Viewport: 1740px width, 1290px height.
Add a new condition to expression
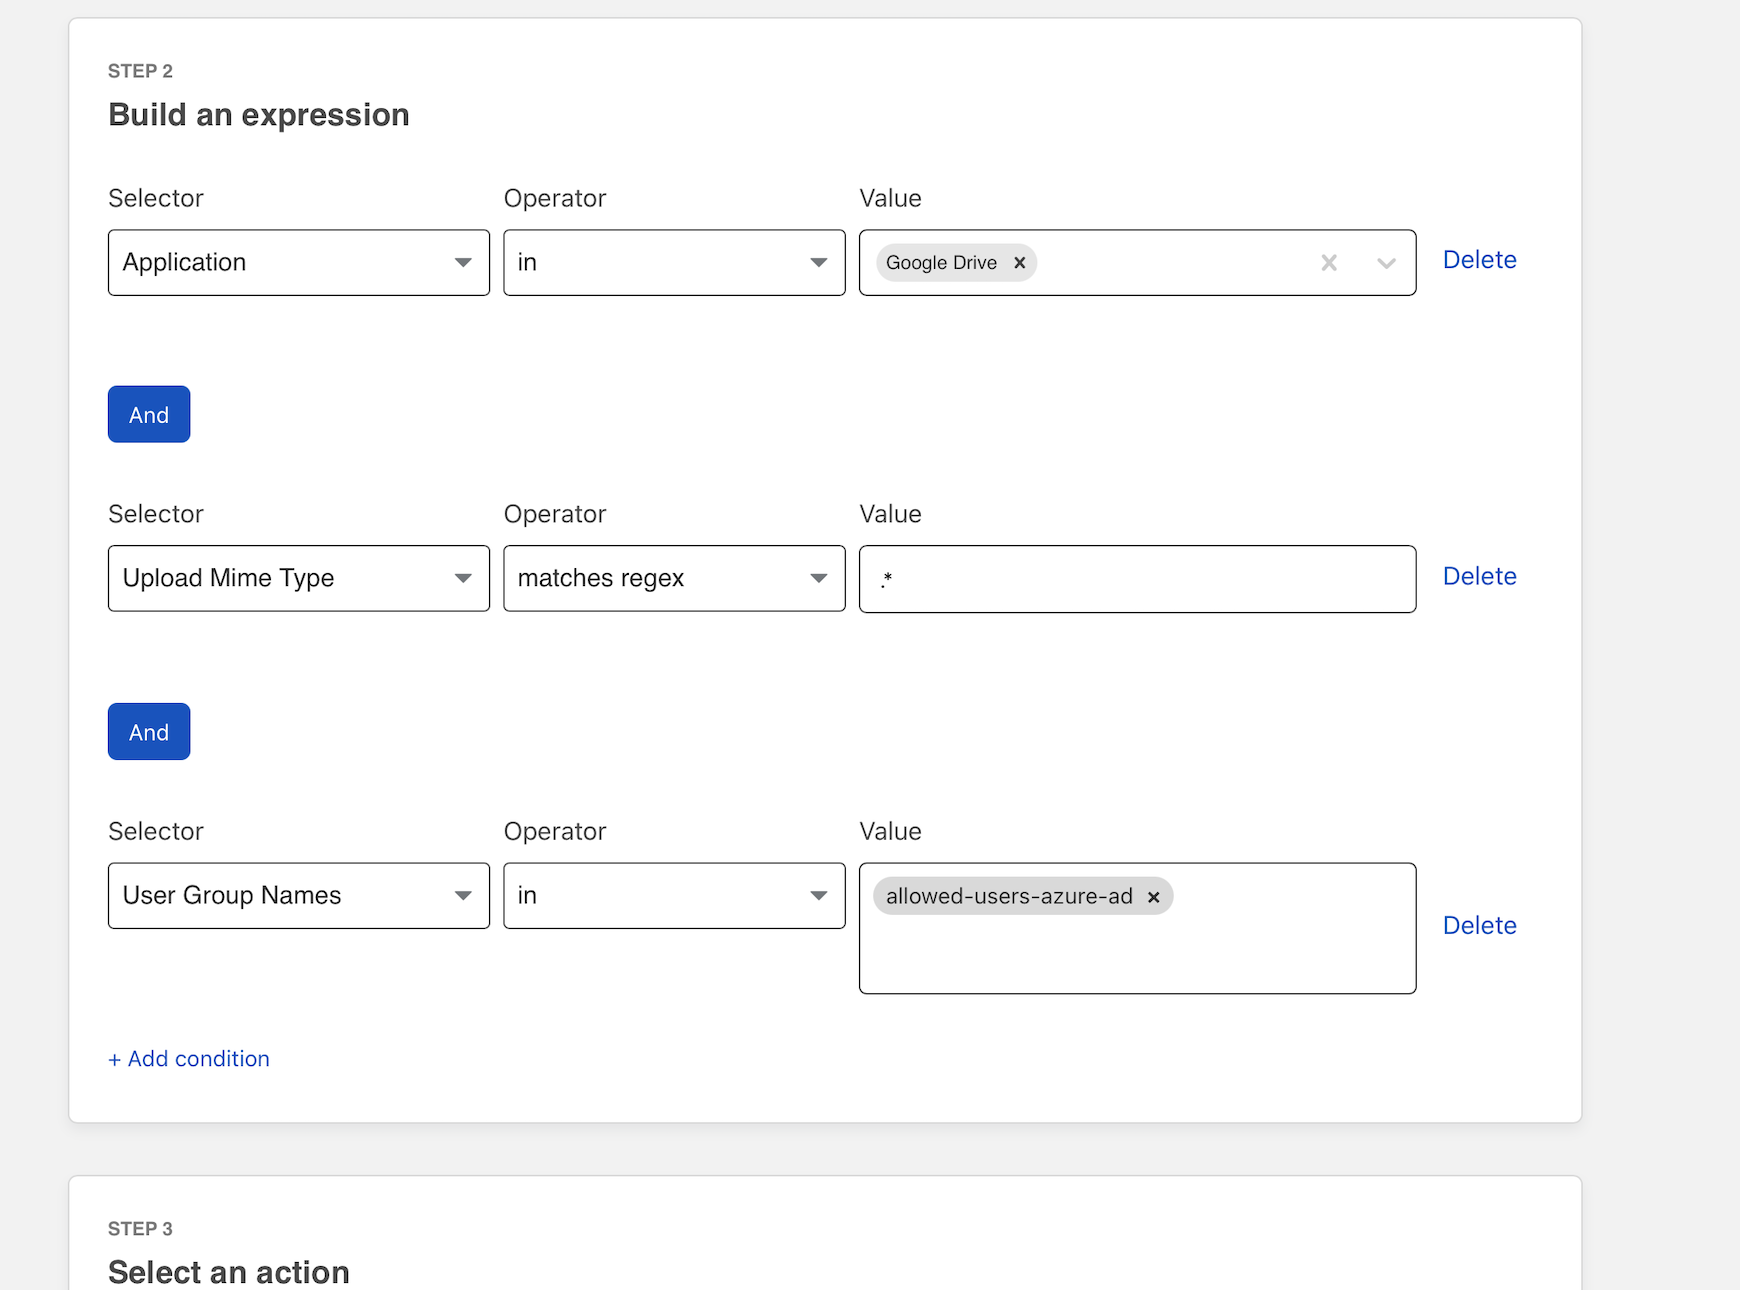189,1059
